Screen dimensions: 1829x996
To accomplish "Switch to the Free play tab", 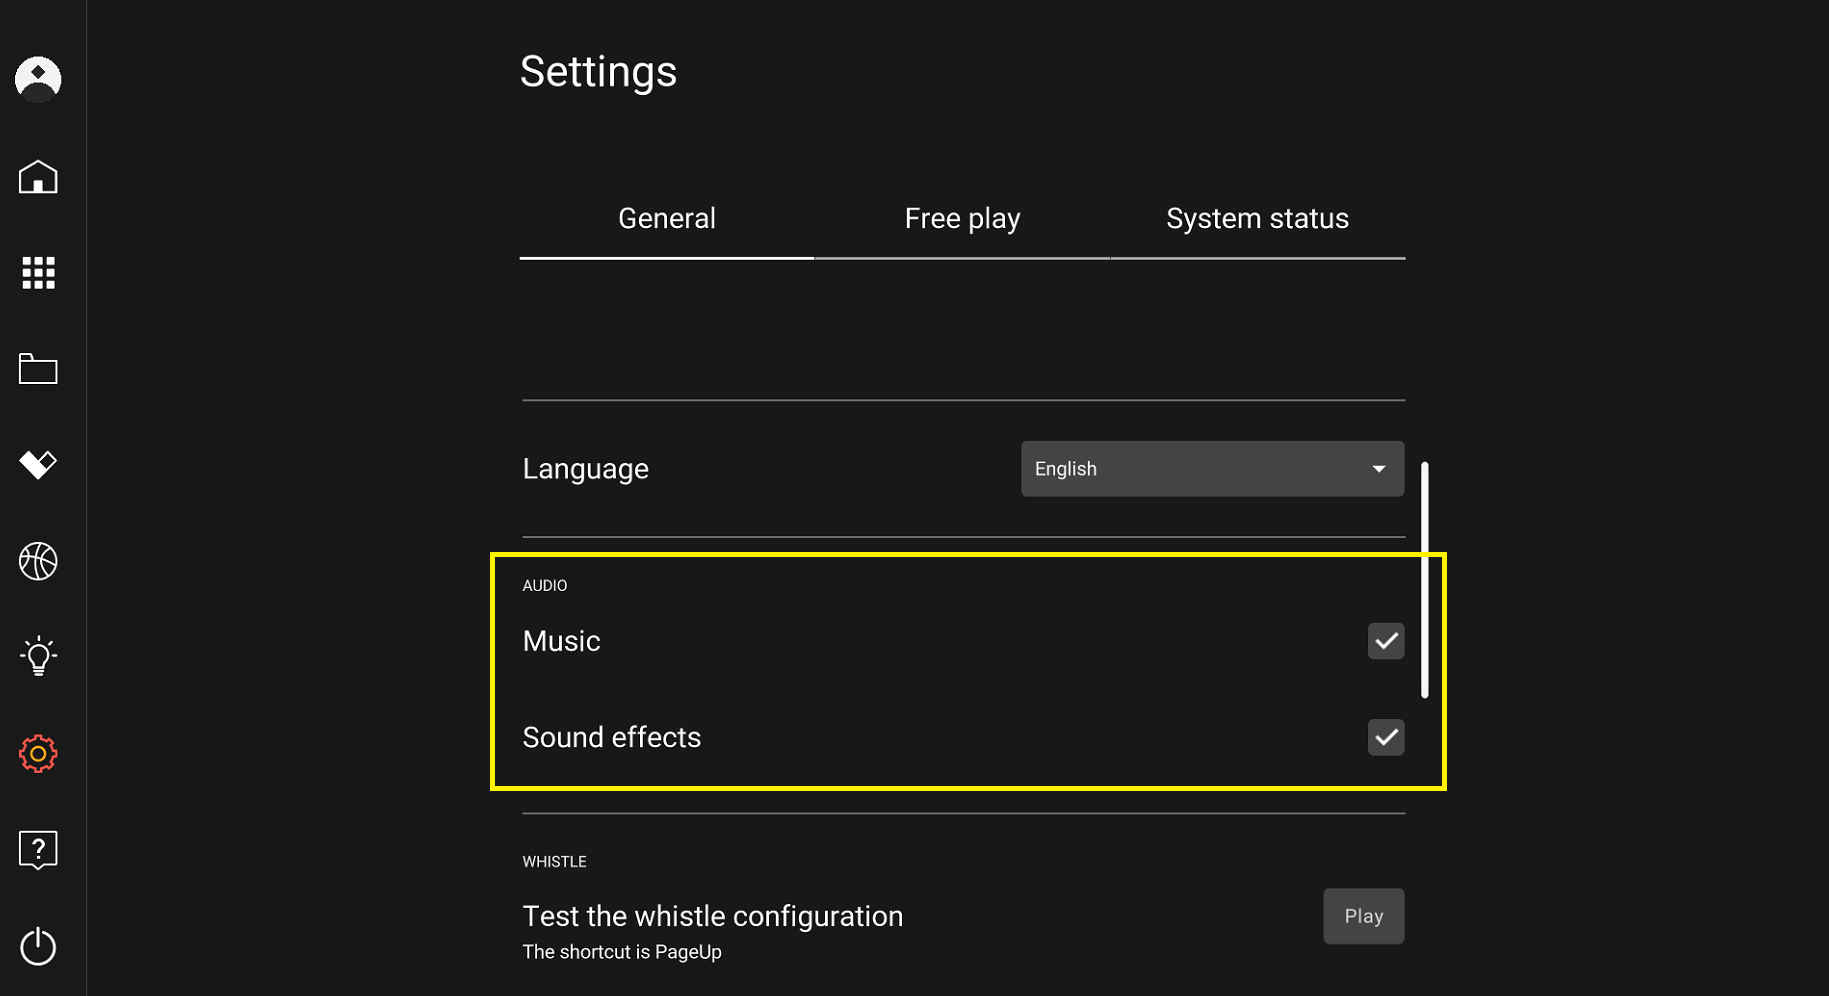I will 962,219.
